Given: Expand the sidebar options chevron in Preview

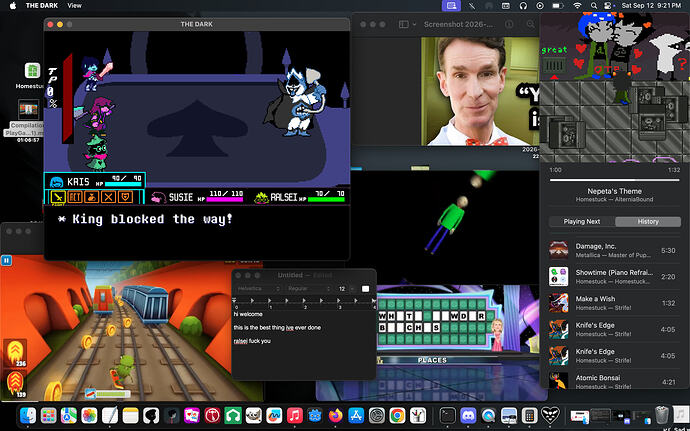Looking at the screenshot, I should [415, 24].
